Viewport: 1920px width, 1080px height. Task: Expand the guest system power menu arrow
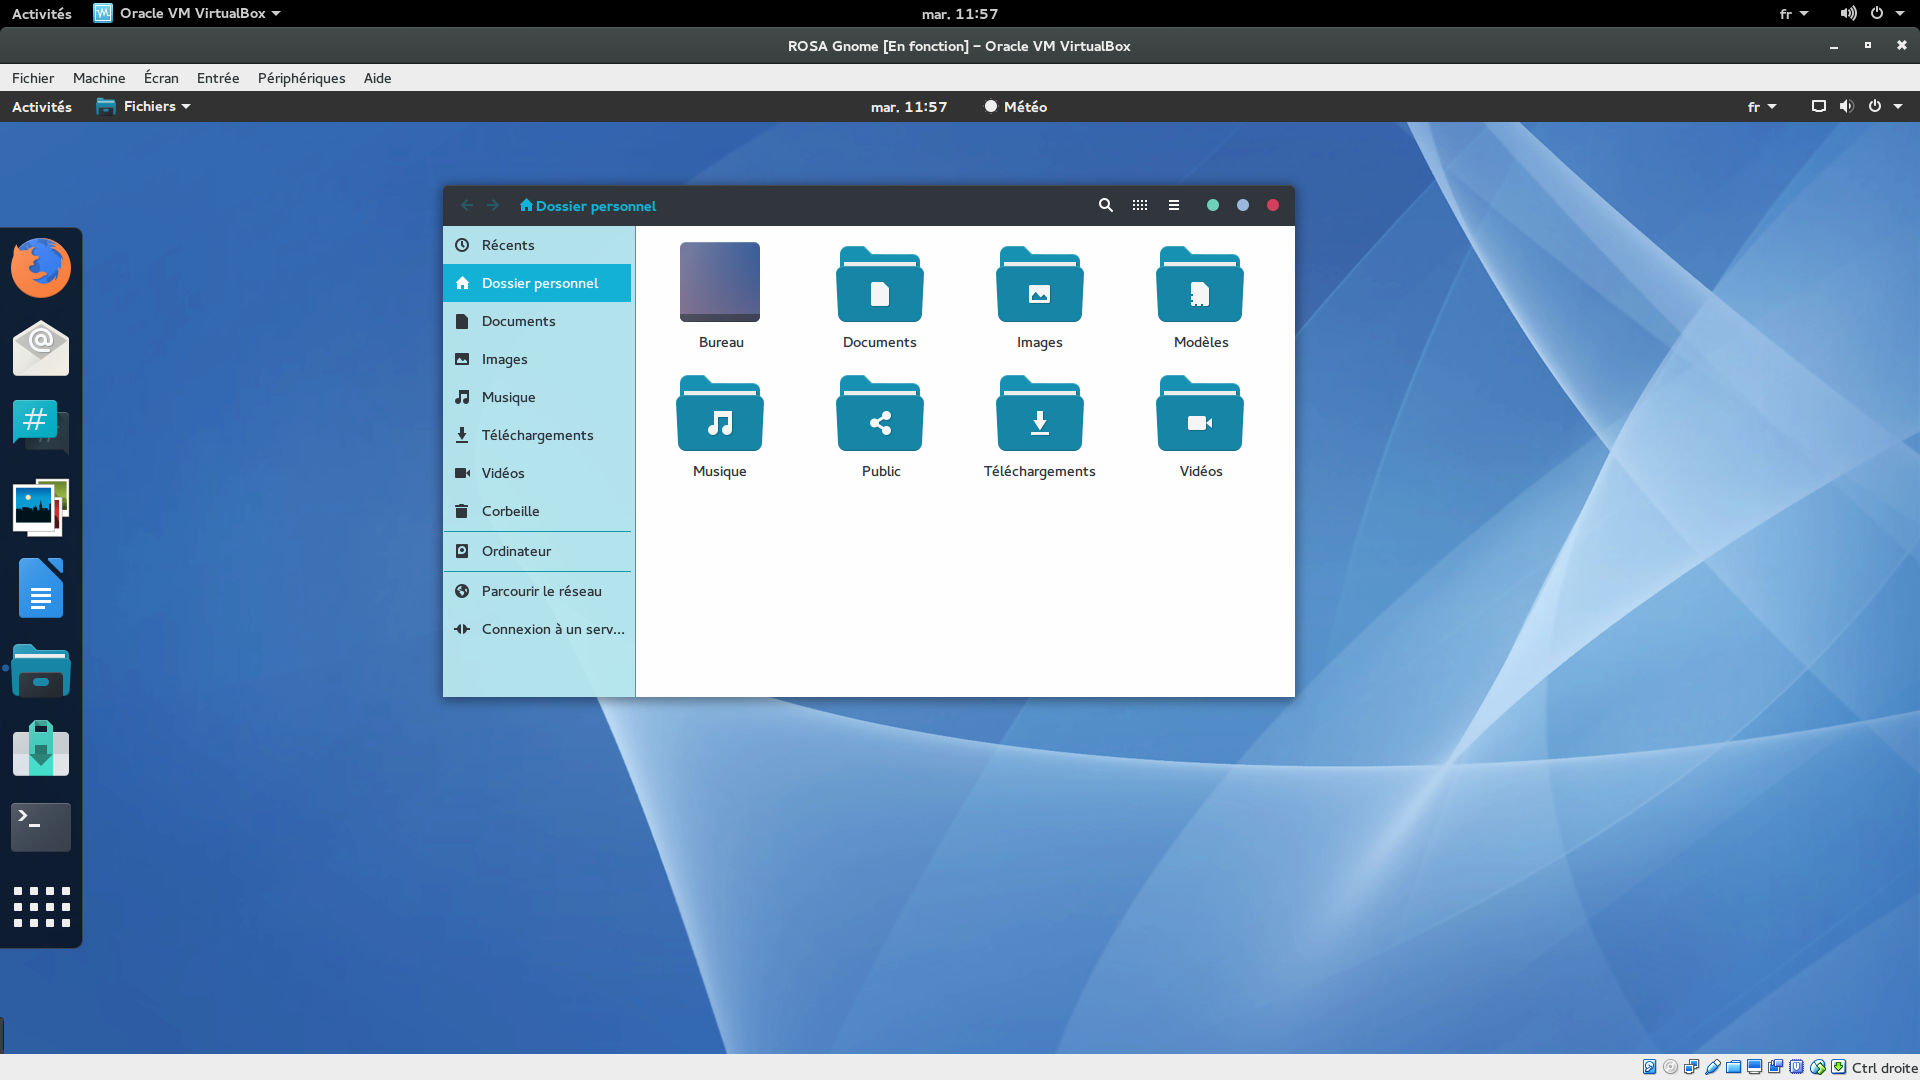pos(1898,106)
